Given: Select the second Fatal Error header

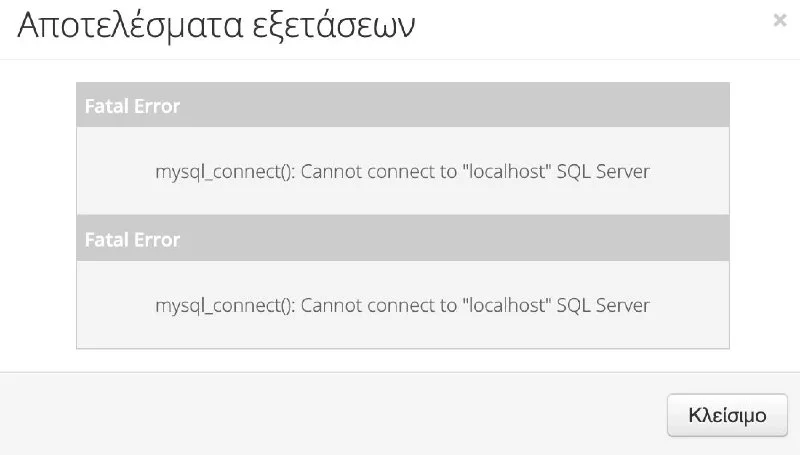Looking at the screenshot, I should 403,238.
